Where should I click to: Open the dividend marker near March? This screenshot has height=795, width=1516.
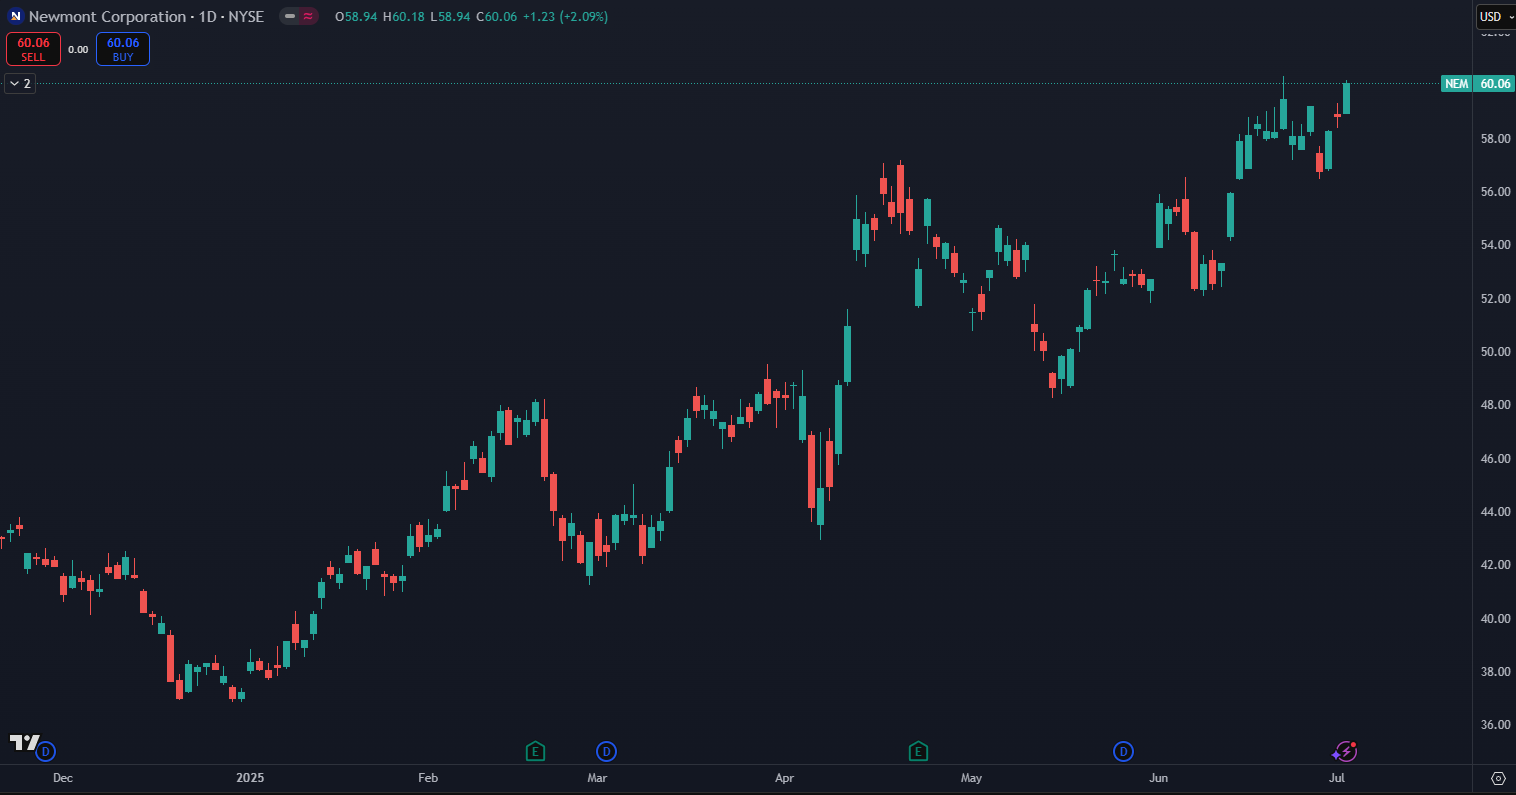click(x=606, y=751)
